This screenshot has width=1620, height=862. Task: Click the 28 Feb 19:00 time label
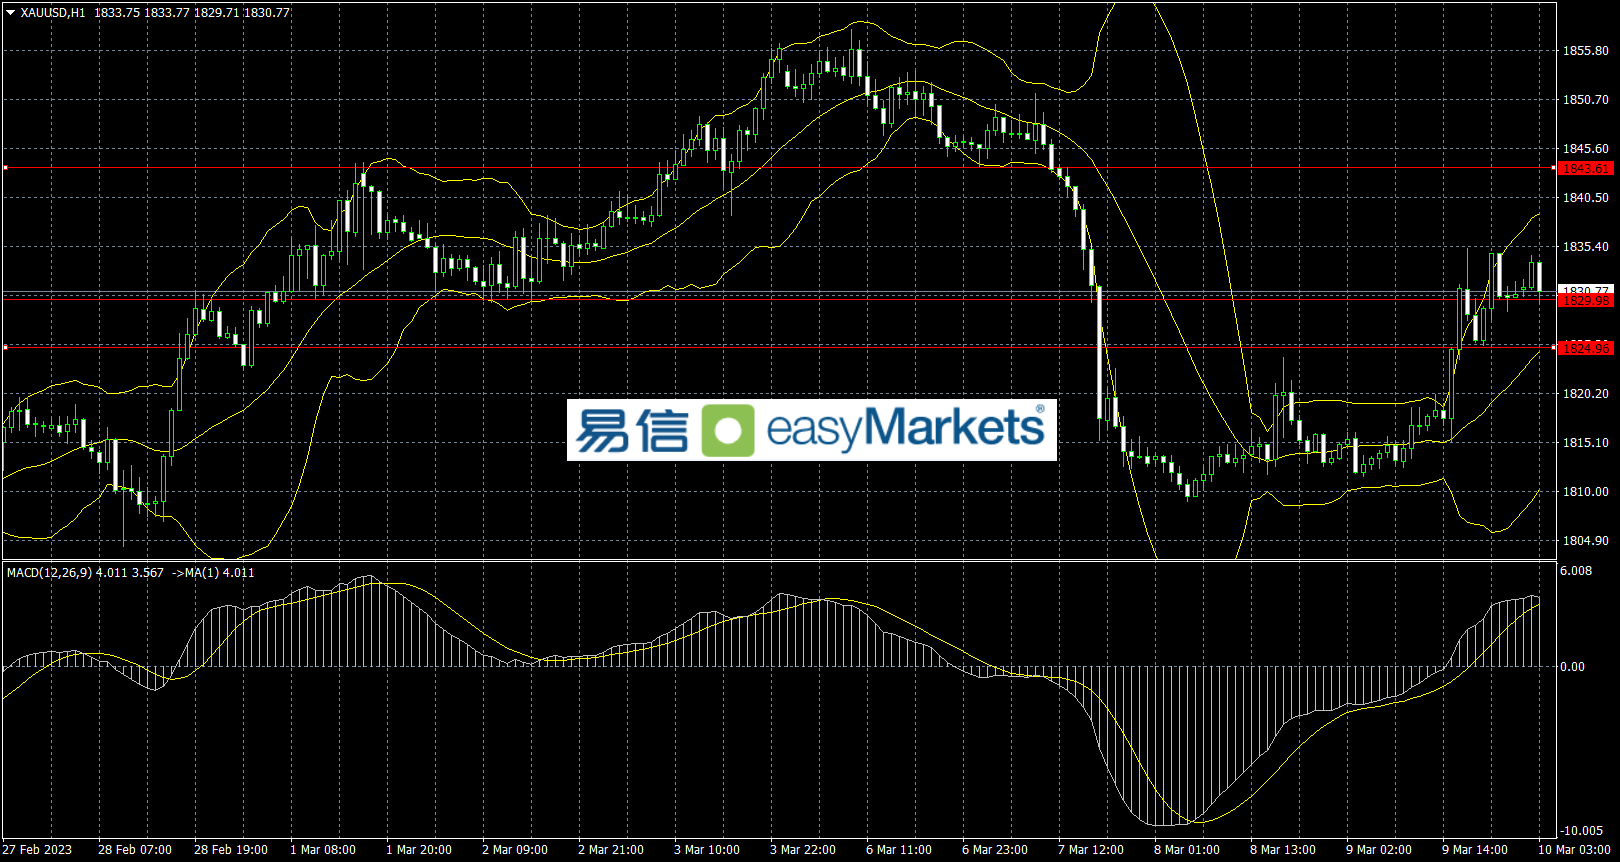(231, 849)
